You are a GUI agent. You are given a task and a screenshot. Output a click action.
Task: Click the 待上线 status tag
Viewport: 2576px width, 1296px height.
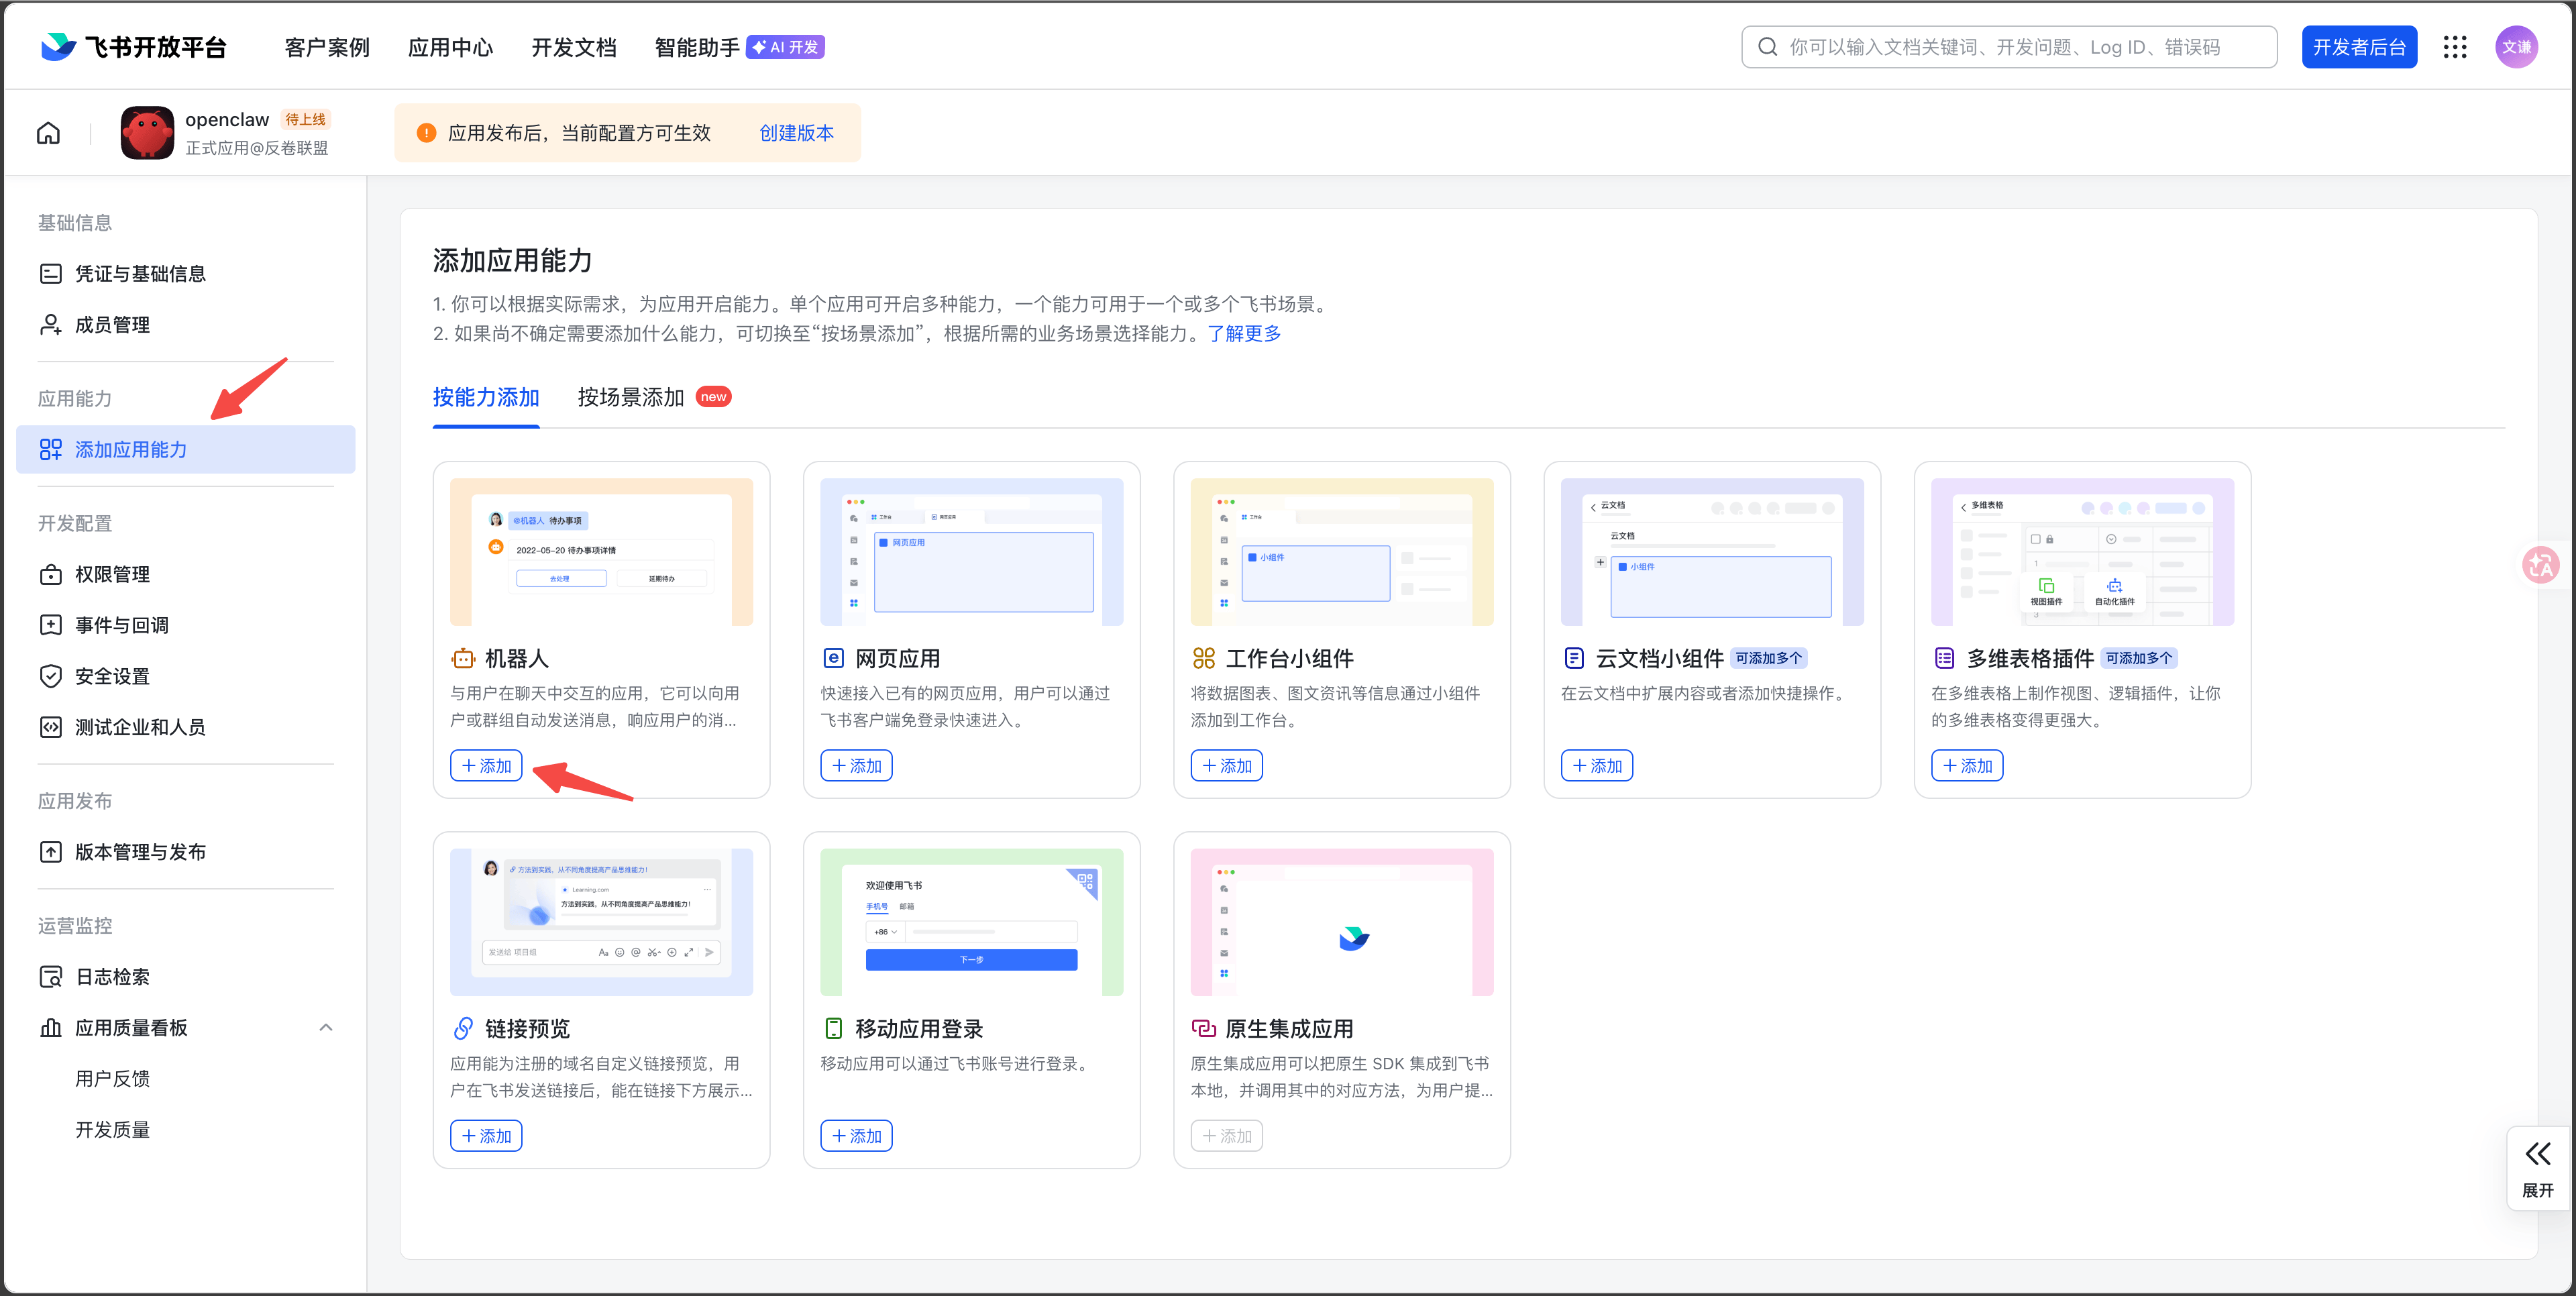(x=305, y=119)
